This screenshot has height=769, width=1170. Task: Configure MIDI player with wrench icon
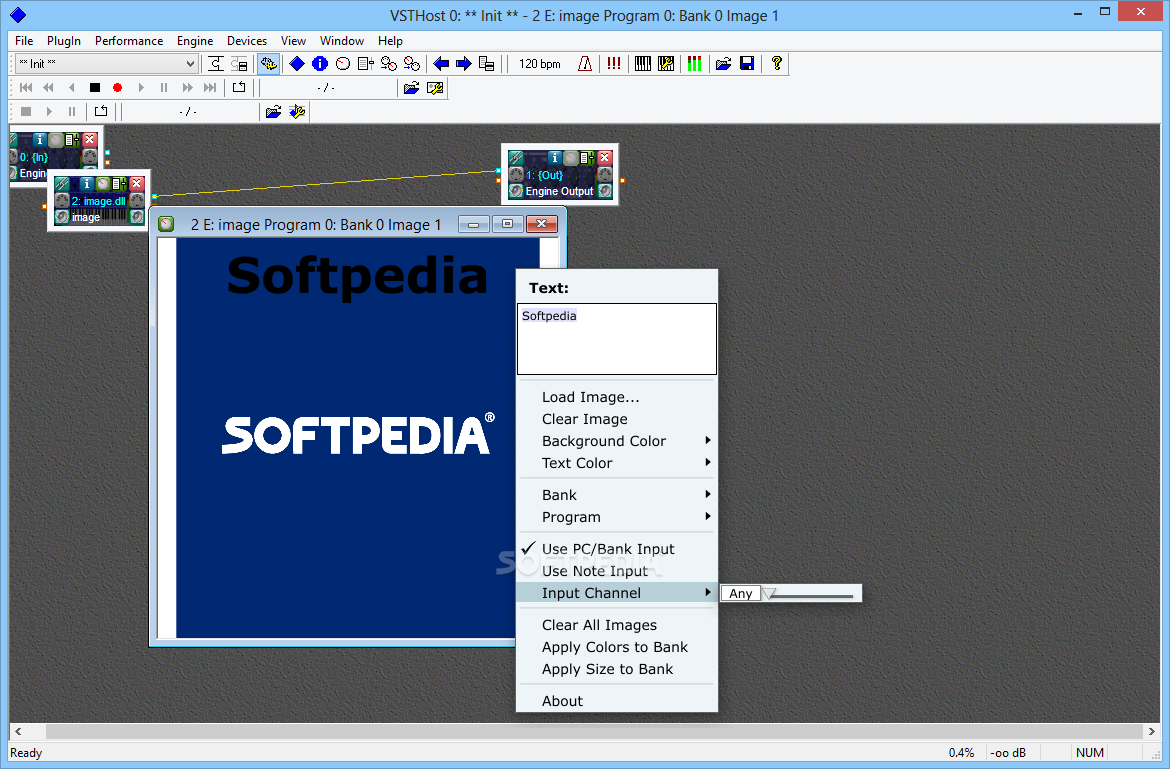pos(435,88)
